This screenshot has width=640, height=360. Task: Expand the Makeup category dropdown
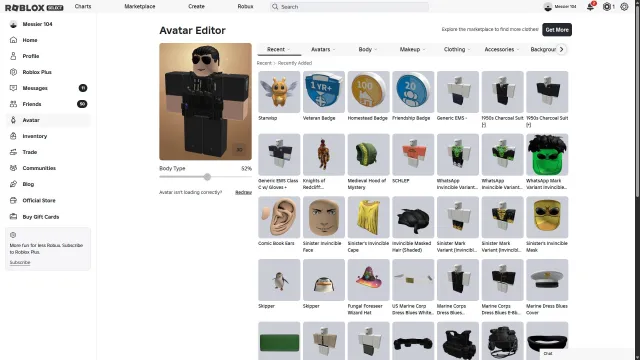coord(412,49)
